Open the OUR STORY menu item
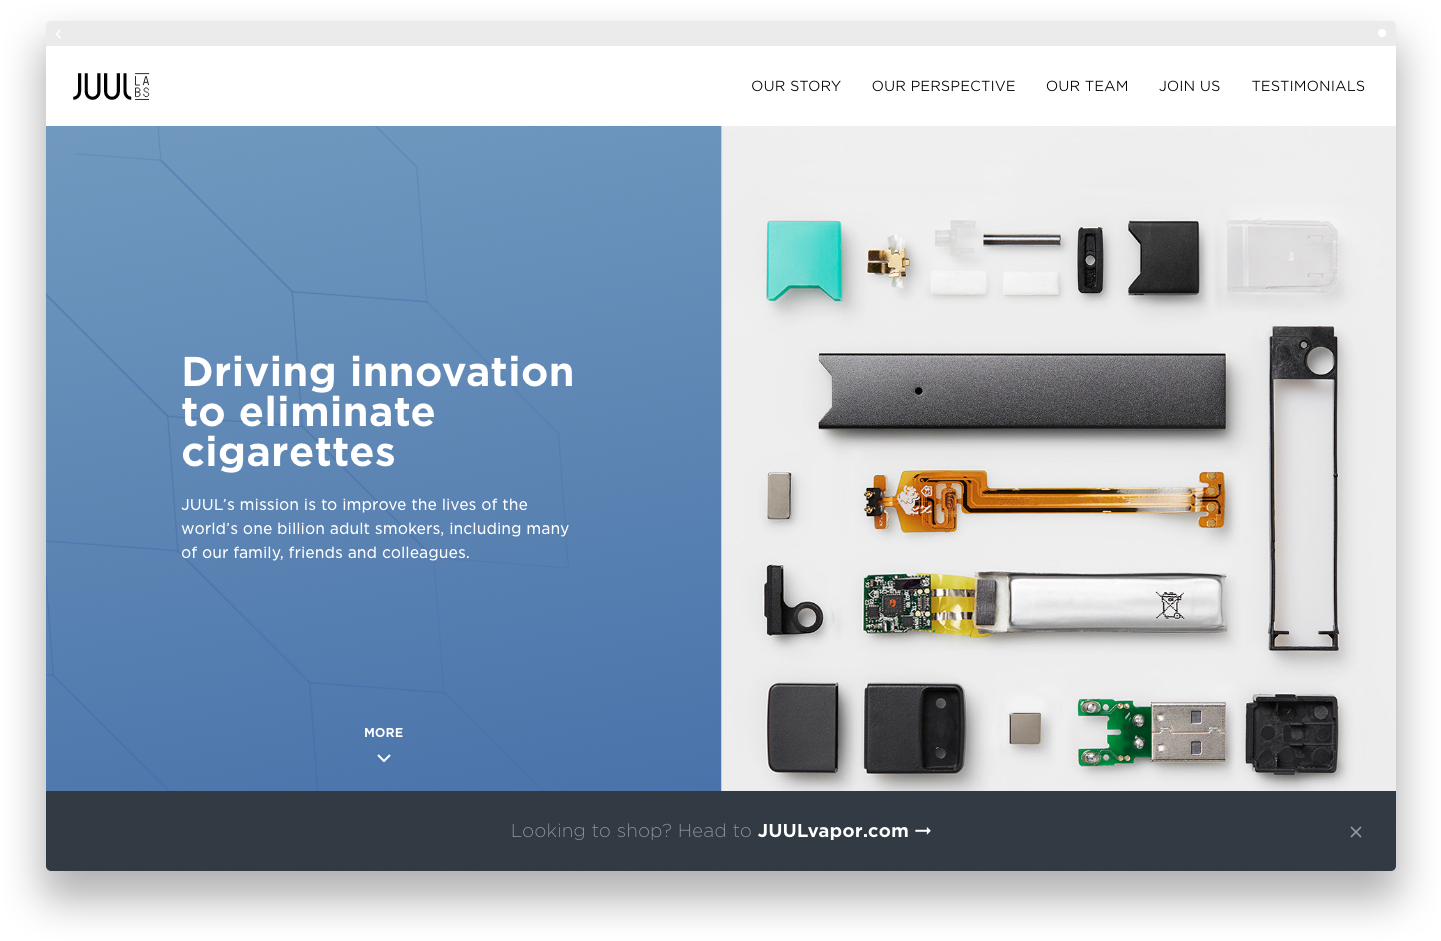Image resolution: width=1441 pixels, height=941 pixels. [x=796, y=86]
